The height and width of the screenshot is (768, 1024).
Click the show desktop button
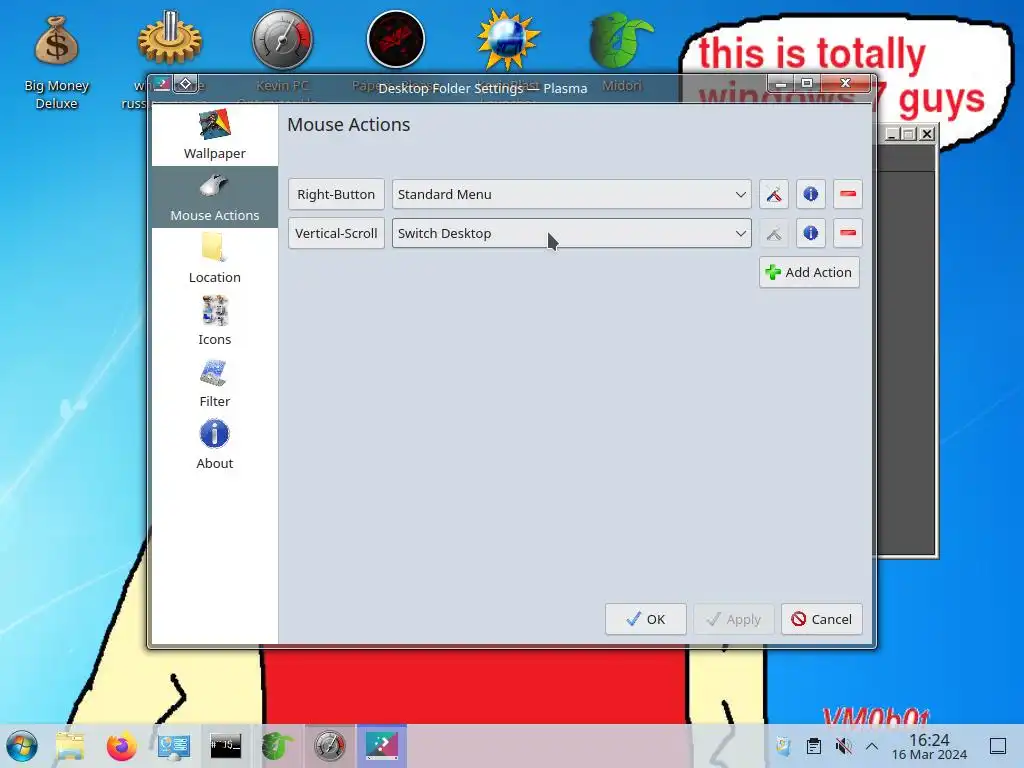pyautogui.click(x=999, y=746)
